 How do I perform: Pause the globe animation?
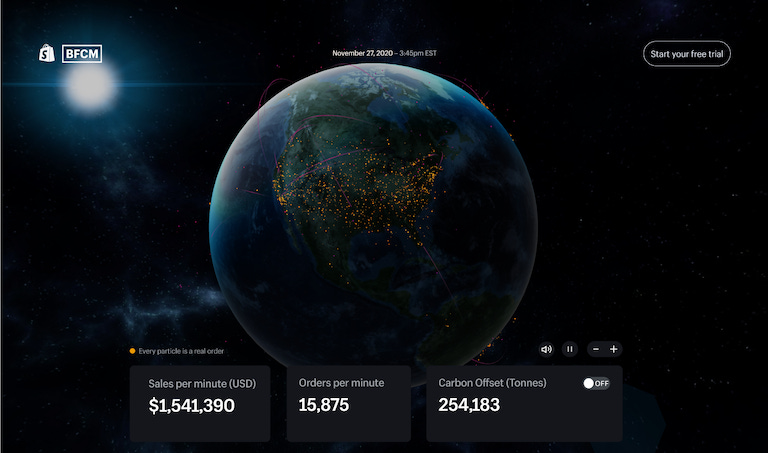coord(570,349)
